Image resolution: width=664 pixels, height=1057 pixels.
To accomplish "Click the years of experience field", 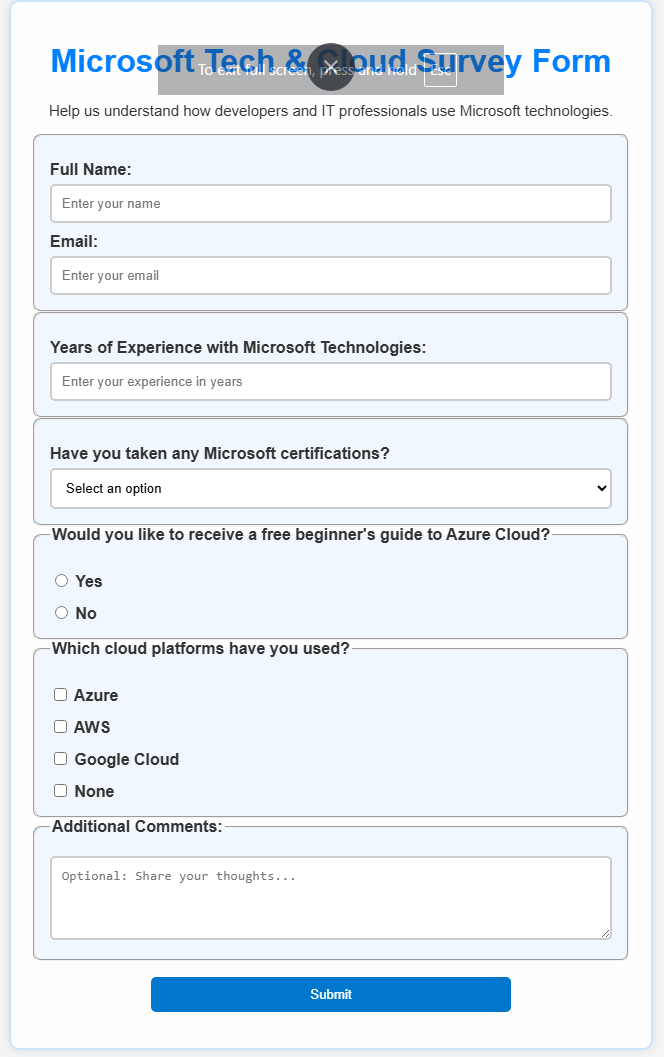I will click(330, 381).
